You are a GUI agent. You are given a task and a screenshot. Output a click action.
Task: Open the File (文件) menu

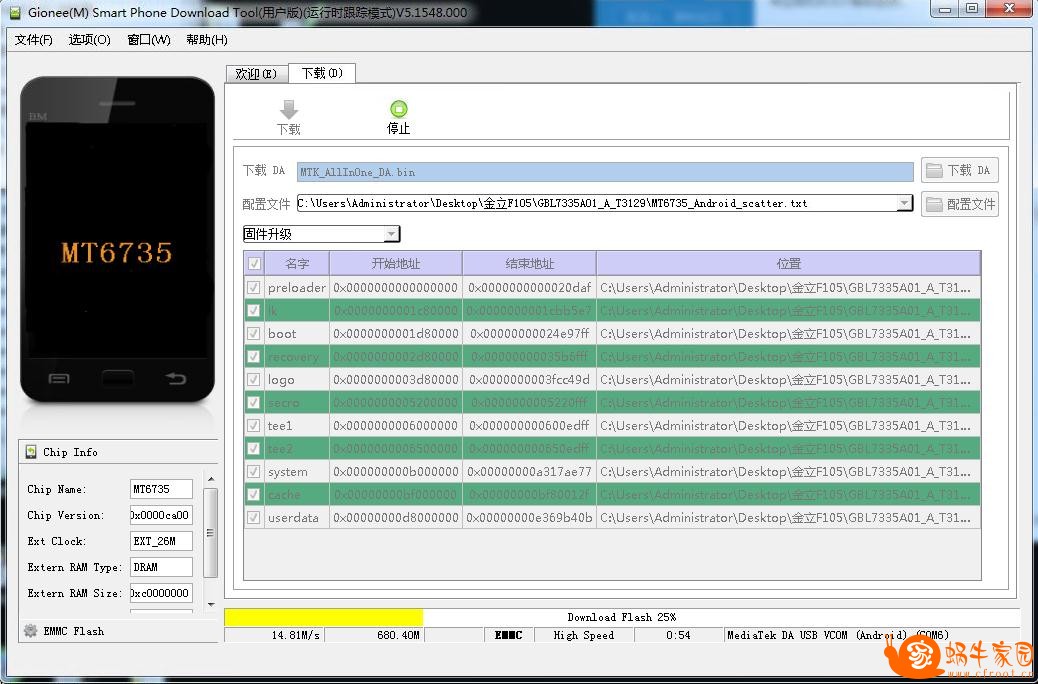click(34, 40)
